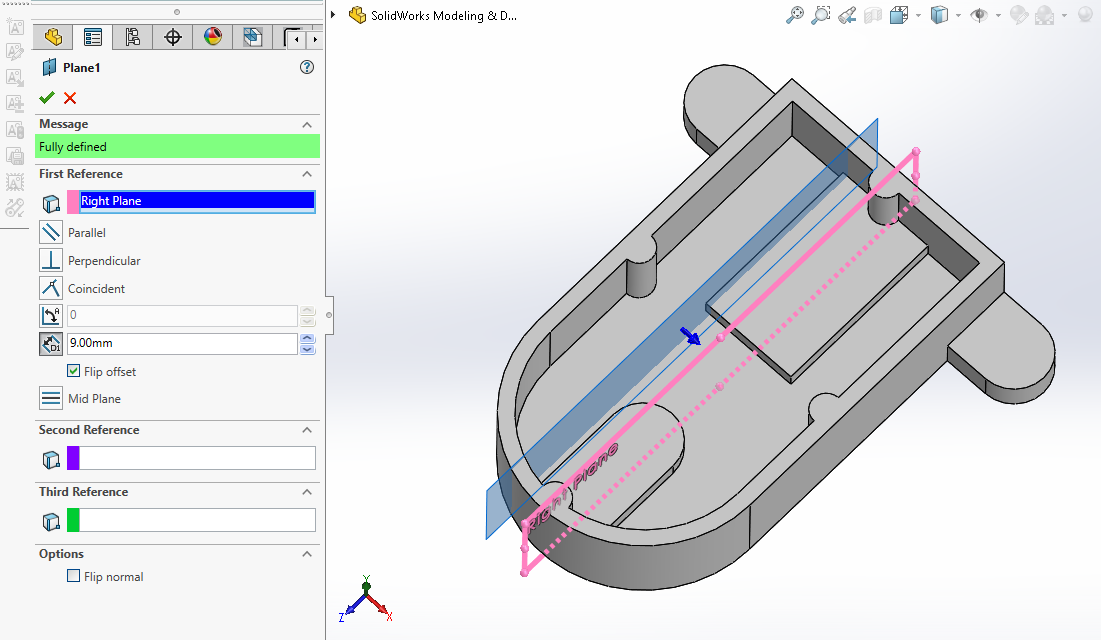This screenshot has height=640, width=1101.
Task: Open Plane1 help question mark
Action: [307, 68]
